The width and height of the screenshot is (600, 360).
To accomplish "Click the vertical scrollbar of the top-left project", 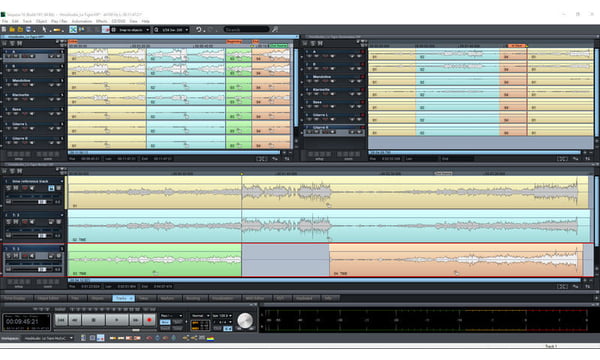I will tap(295, 88).
